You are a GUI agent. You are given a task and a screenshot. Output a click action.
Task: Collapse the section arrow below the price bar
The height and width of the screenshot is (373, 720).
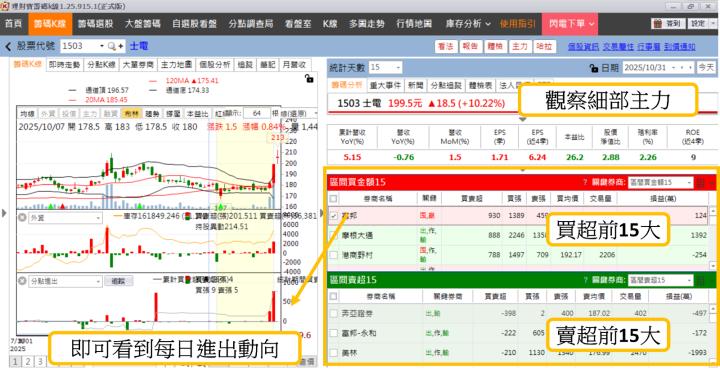click(523, 119)
